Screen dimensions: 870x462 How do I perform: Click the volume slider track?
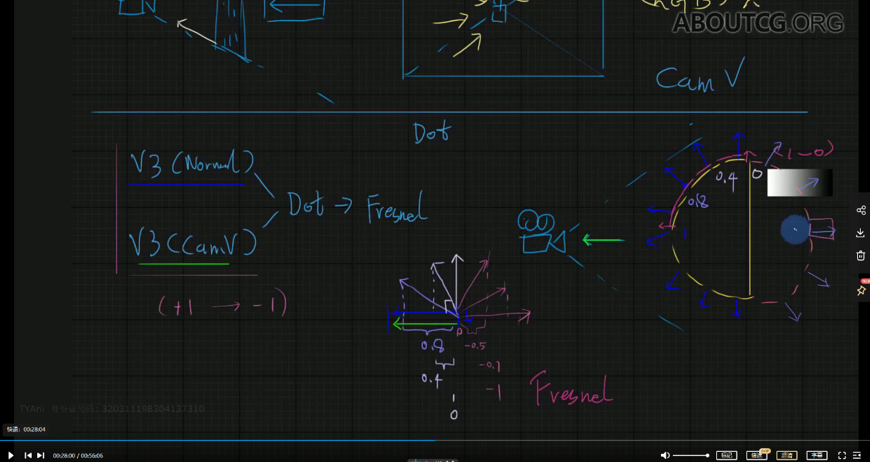coord(690,456)
